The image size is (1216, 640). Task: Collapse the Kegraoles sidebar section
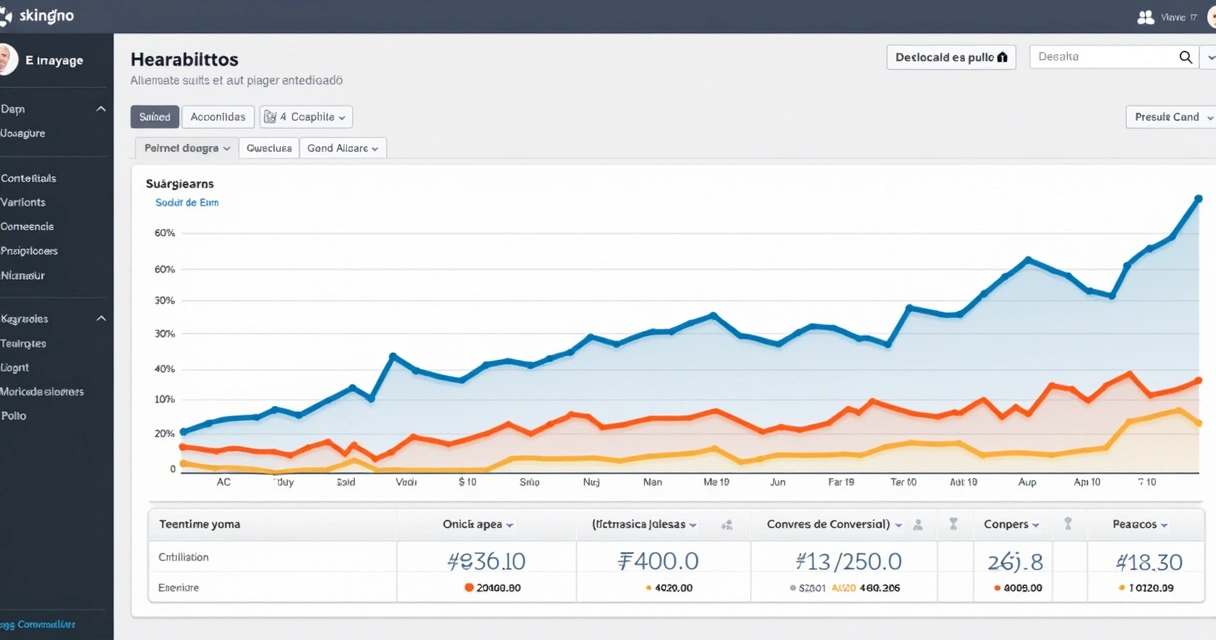[x=101, y=319]
